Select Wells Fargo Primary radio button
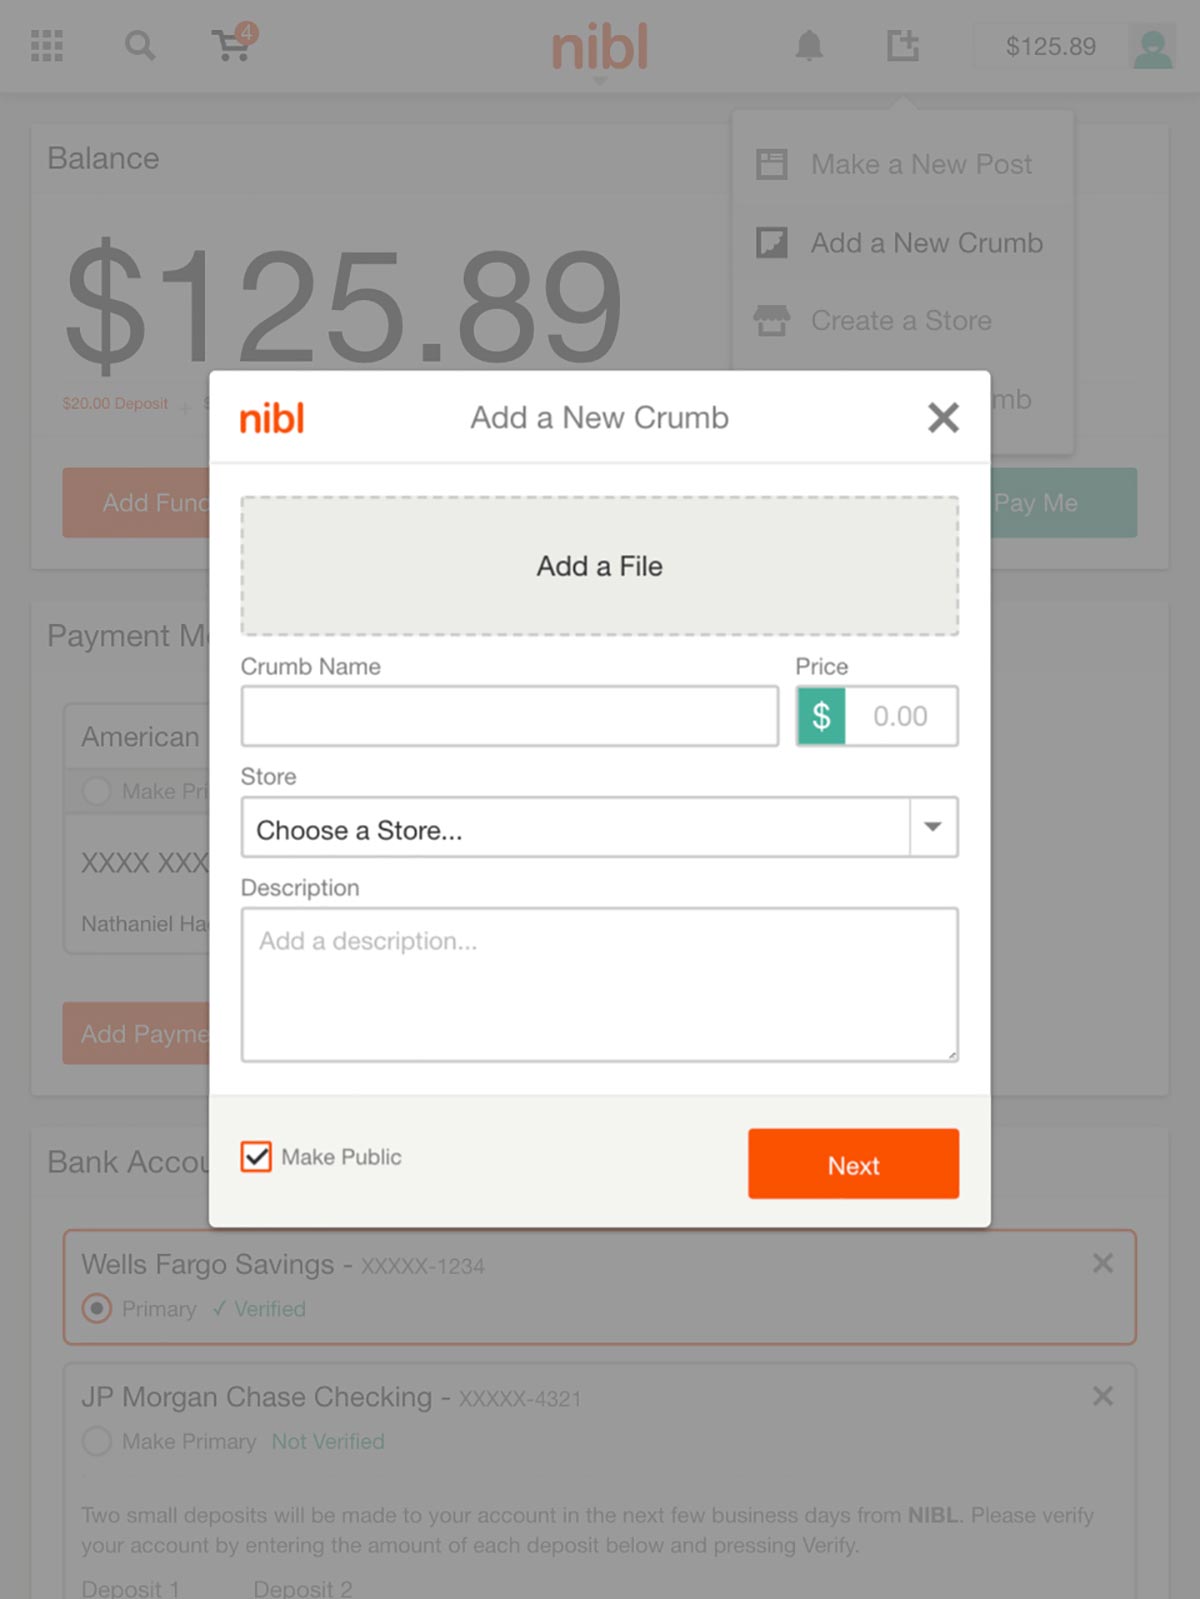The image size is (1200, 1599). 97,1308
